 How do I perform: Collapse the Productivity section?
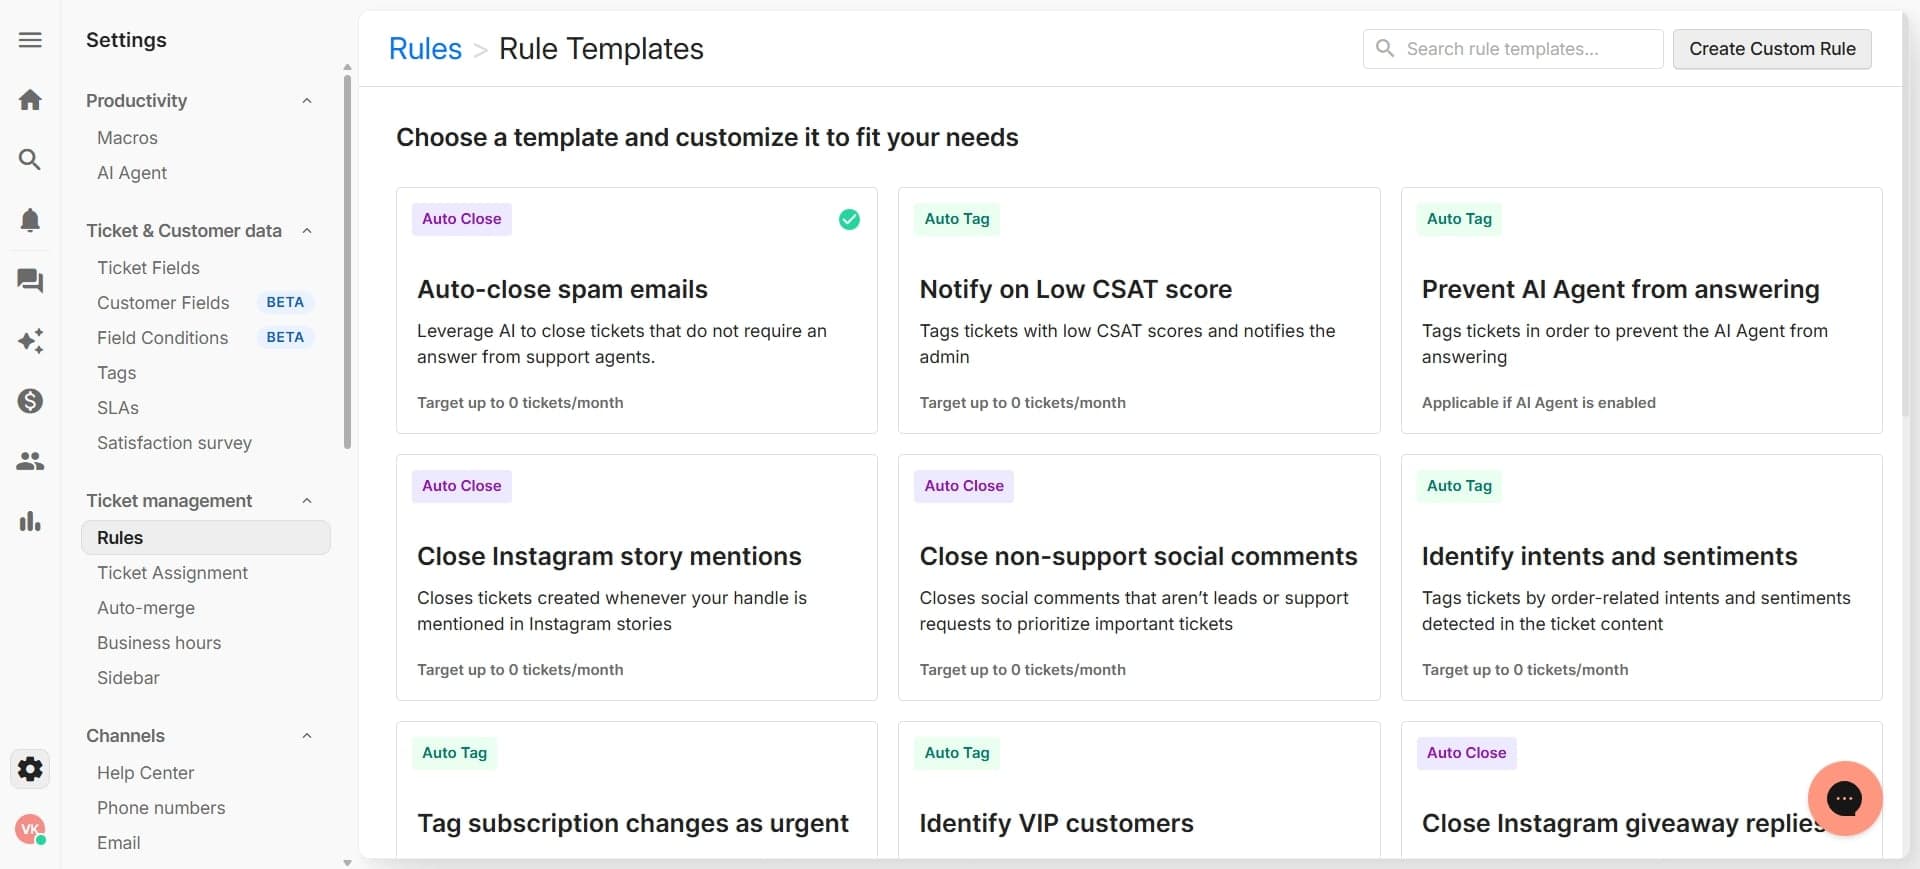point(306,100)
